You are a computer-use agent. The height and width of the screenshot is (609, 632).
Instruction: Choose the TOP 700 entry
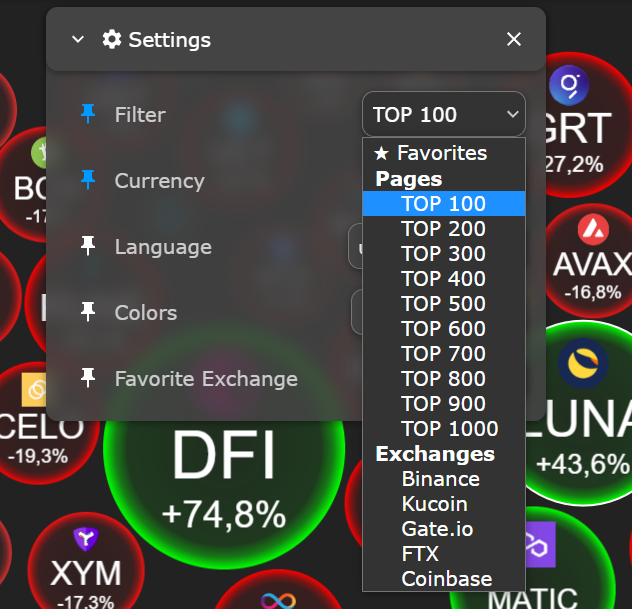[444, 353]
